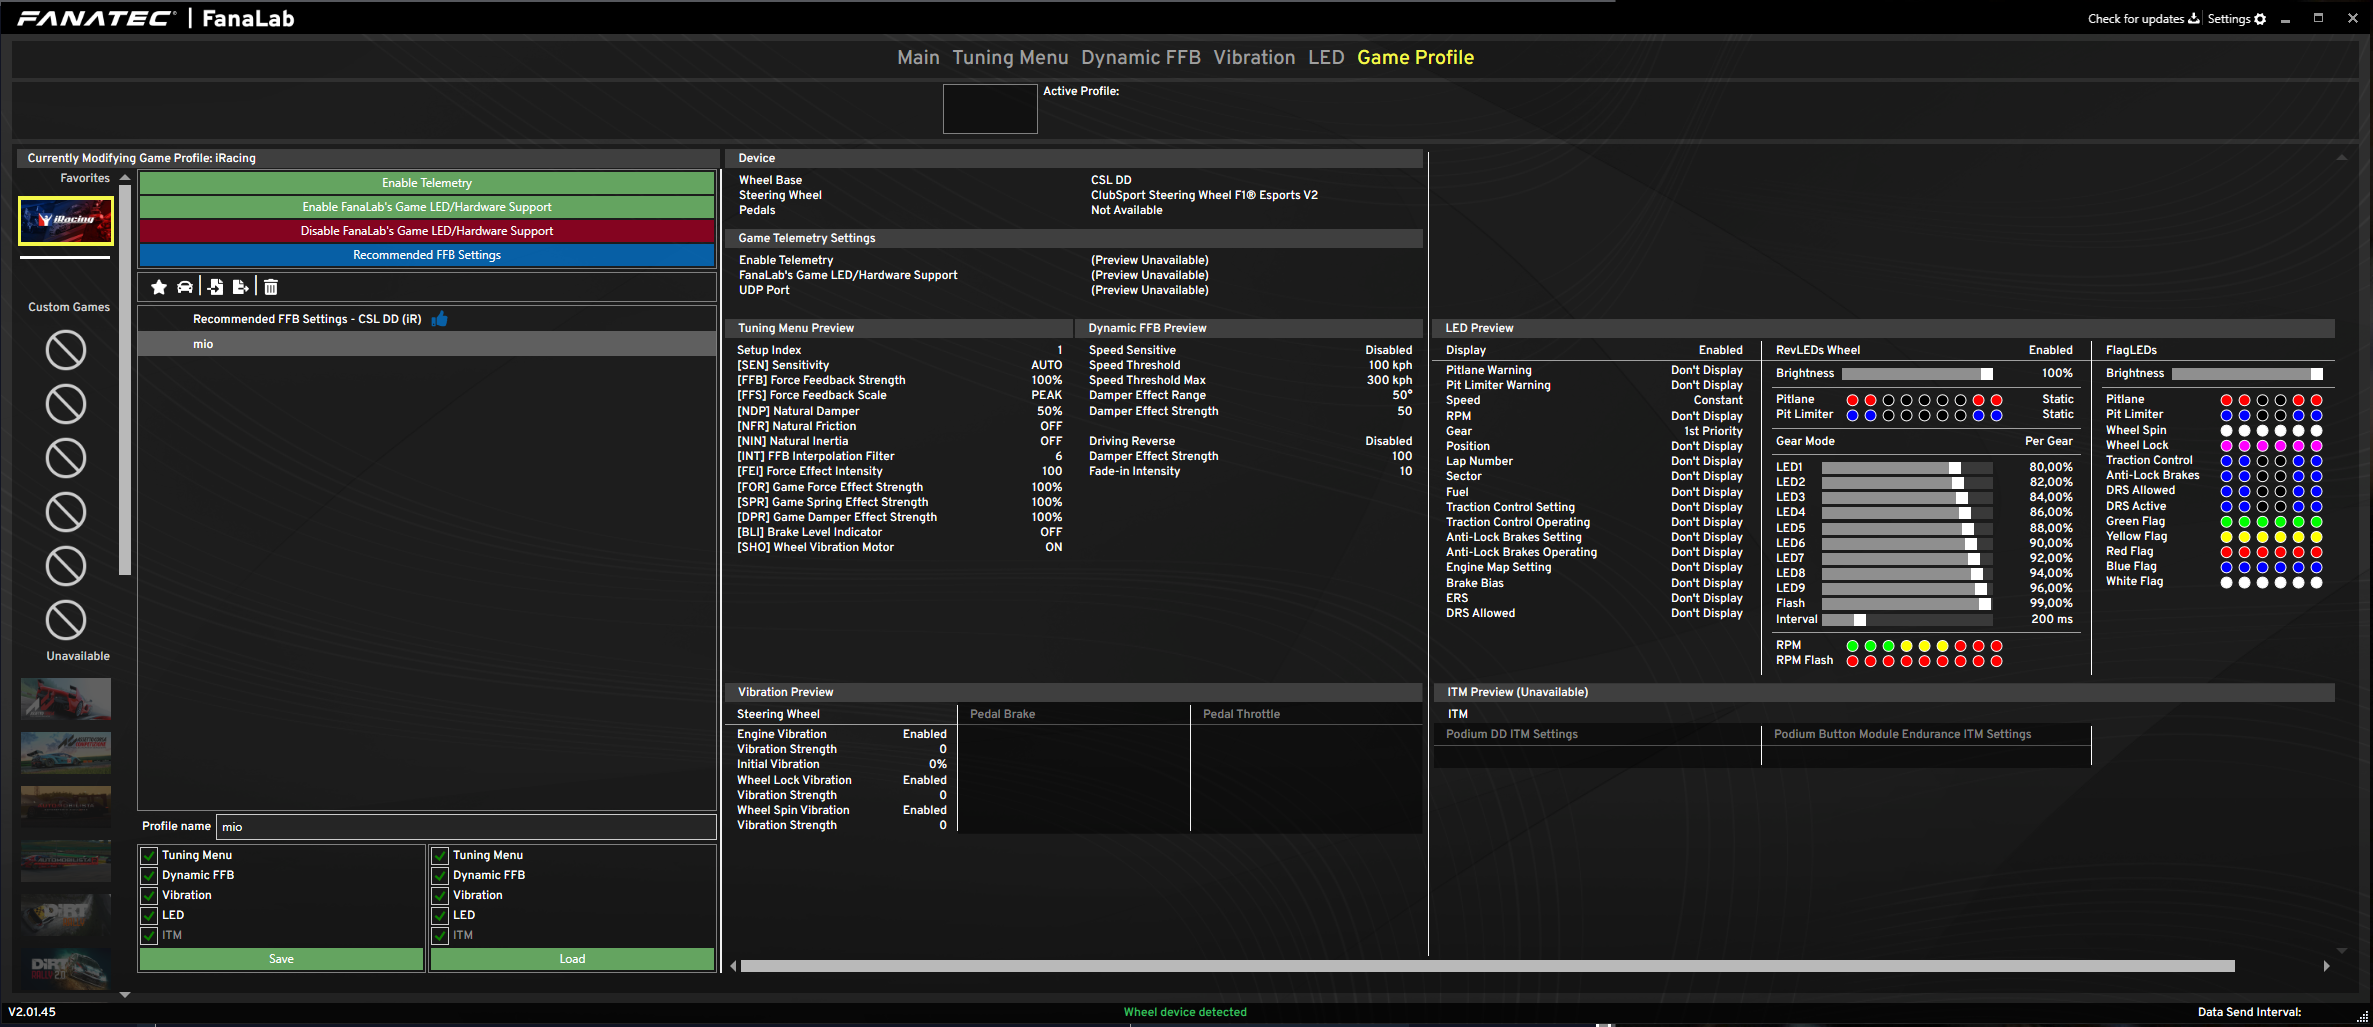Click the preview horizontal scrollbar right arrow
This screenshot has width=2373, height=1027.
point(2327,966)
